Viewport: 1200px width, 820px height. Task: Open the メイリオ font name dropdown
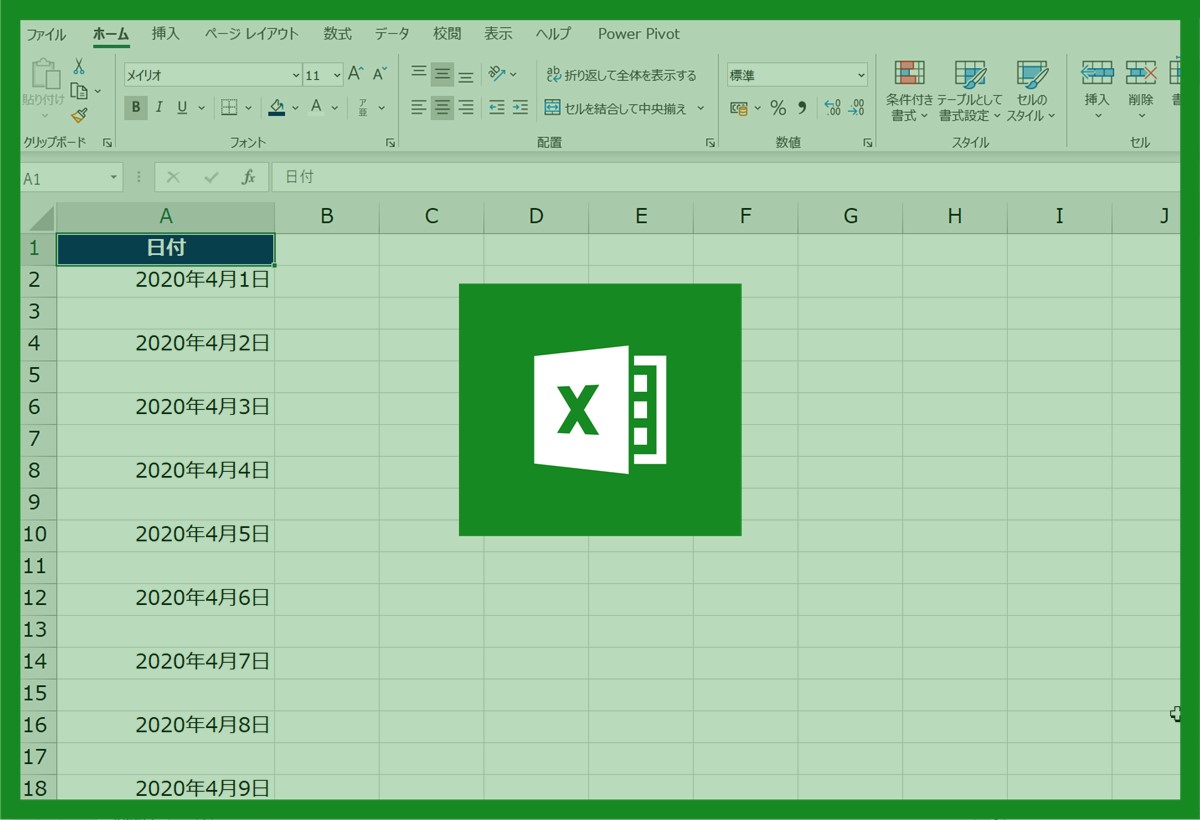point(296,76)
